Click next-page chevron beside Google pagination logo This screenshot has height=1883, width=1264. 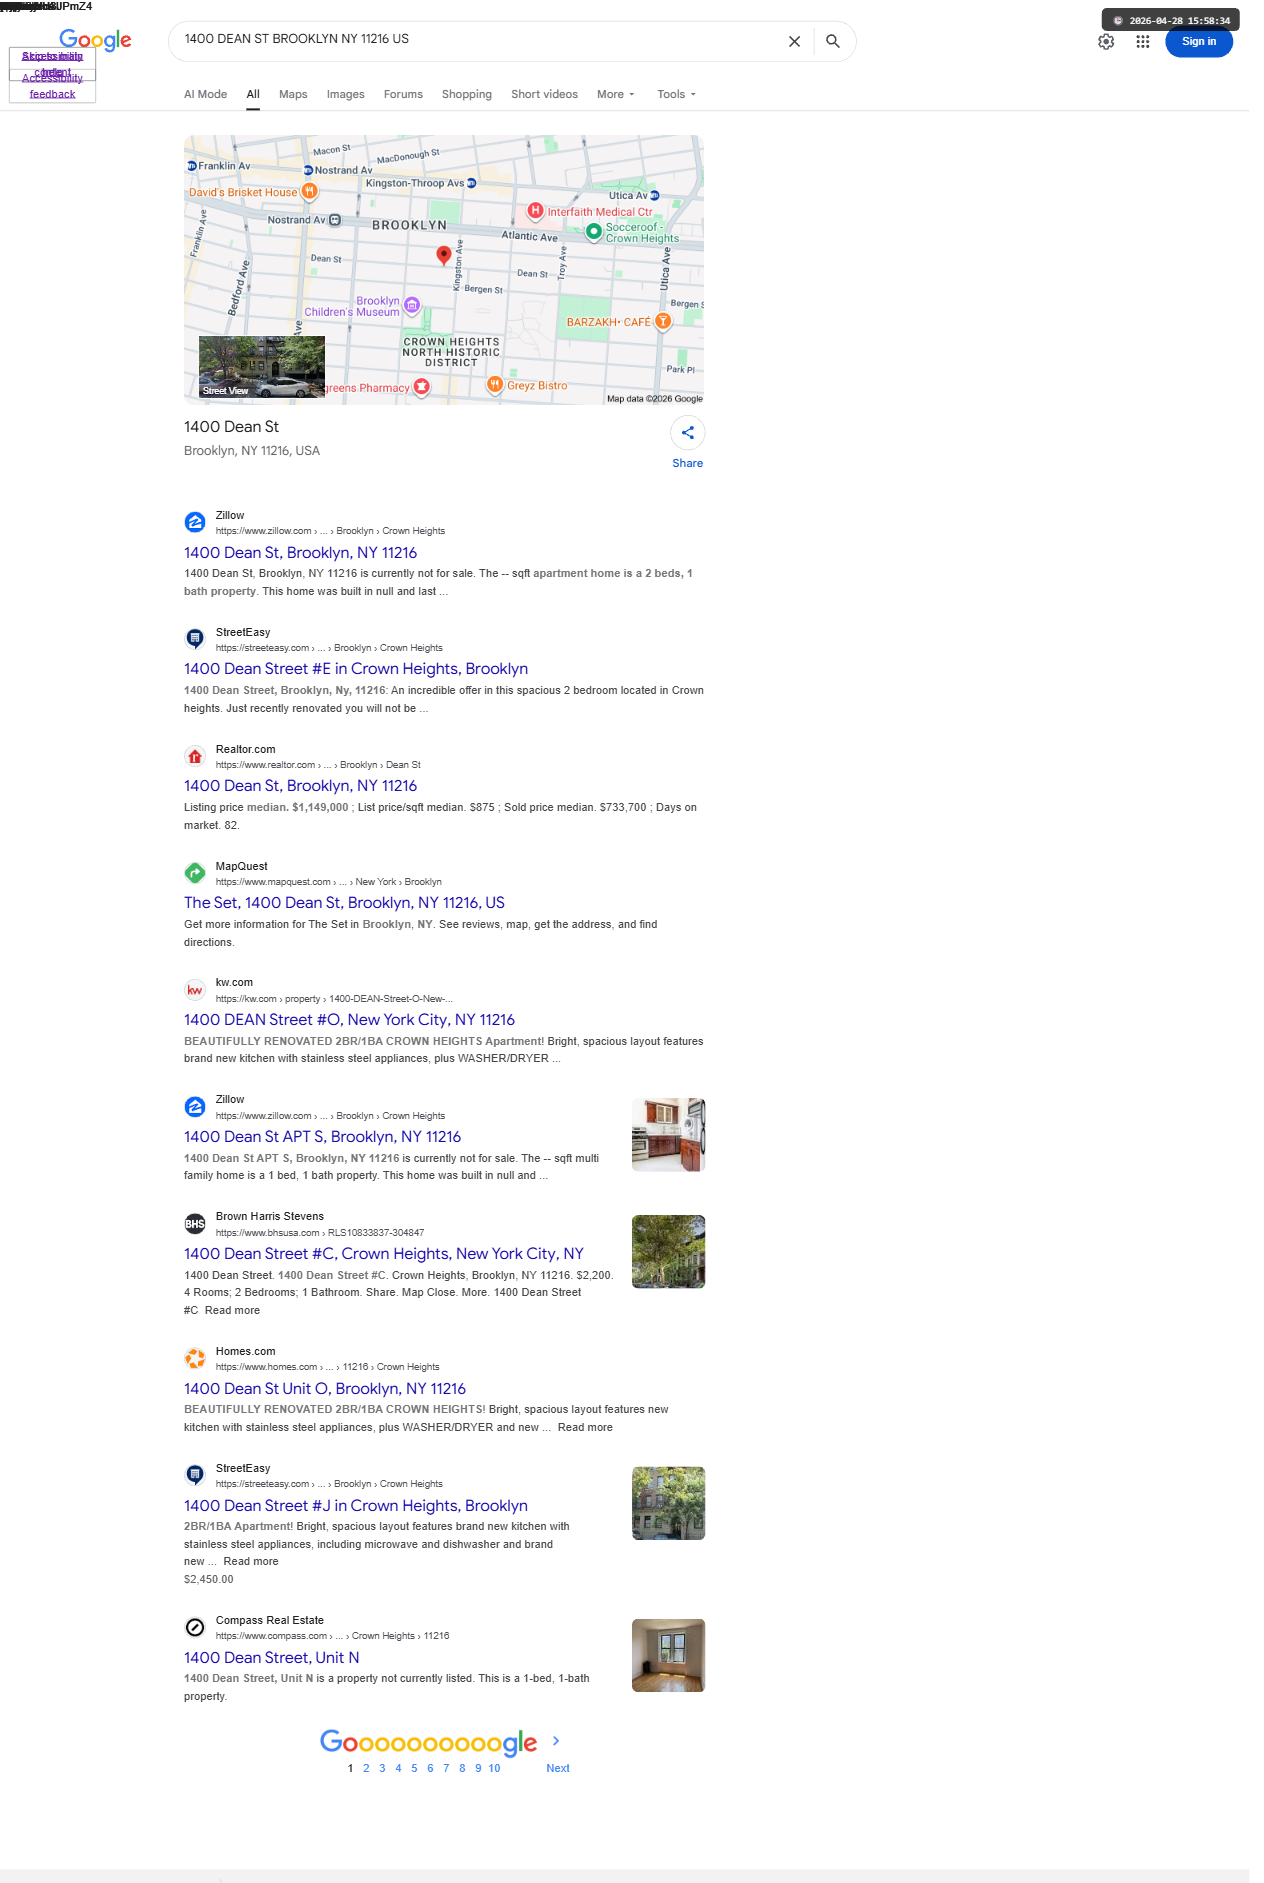tap(556, 1741)
